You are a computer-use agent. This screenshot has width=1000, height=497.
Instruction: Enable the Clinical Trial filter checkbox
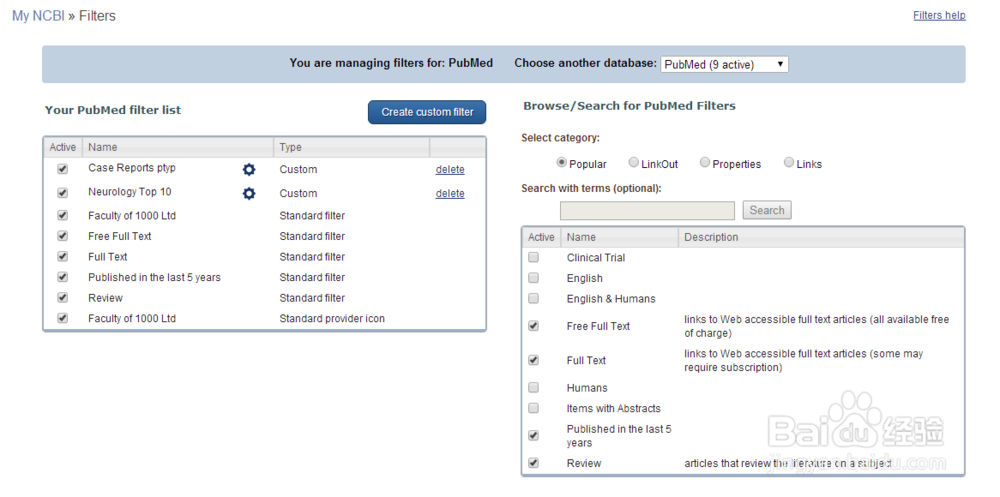pos(534,258)
